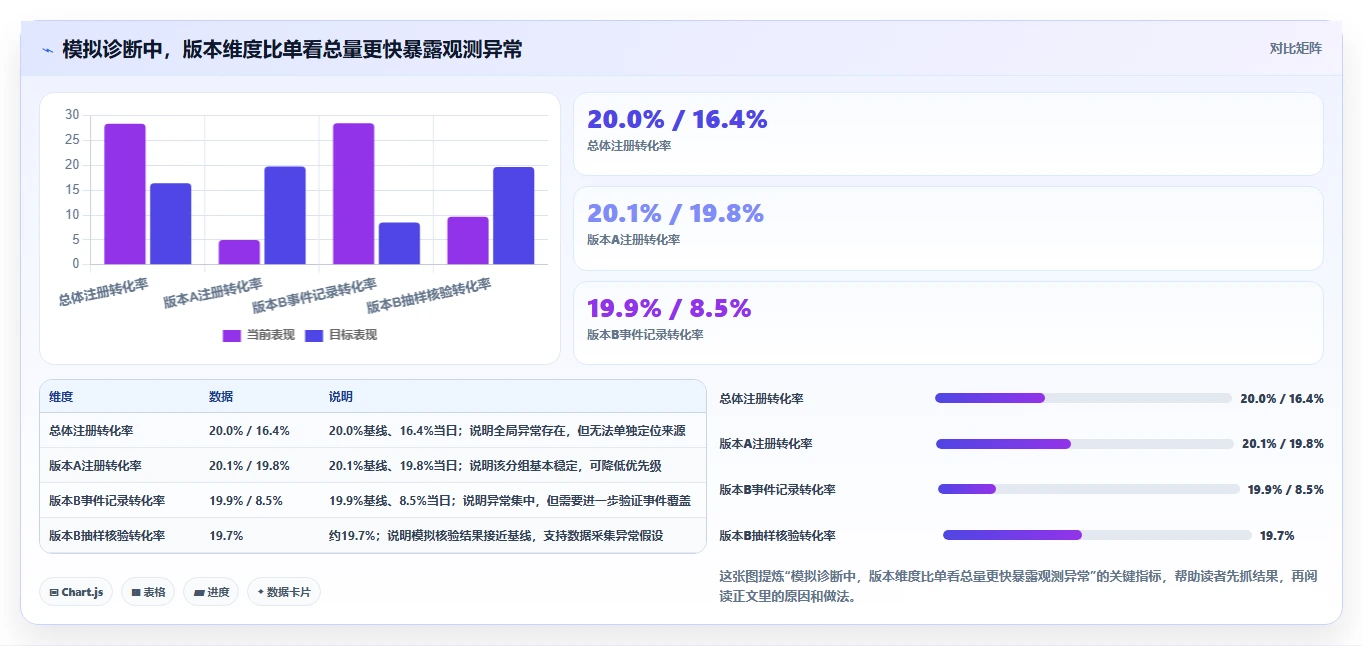The width and height of the screenshot is (1363, 646).
Task: Click 总体注册转化率 cell in the table
Action: pyautogui.click(x=91, y=431)
